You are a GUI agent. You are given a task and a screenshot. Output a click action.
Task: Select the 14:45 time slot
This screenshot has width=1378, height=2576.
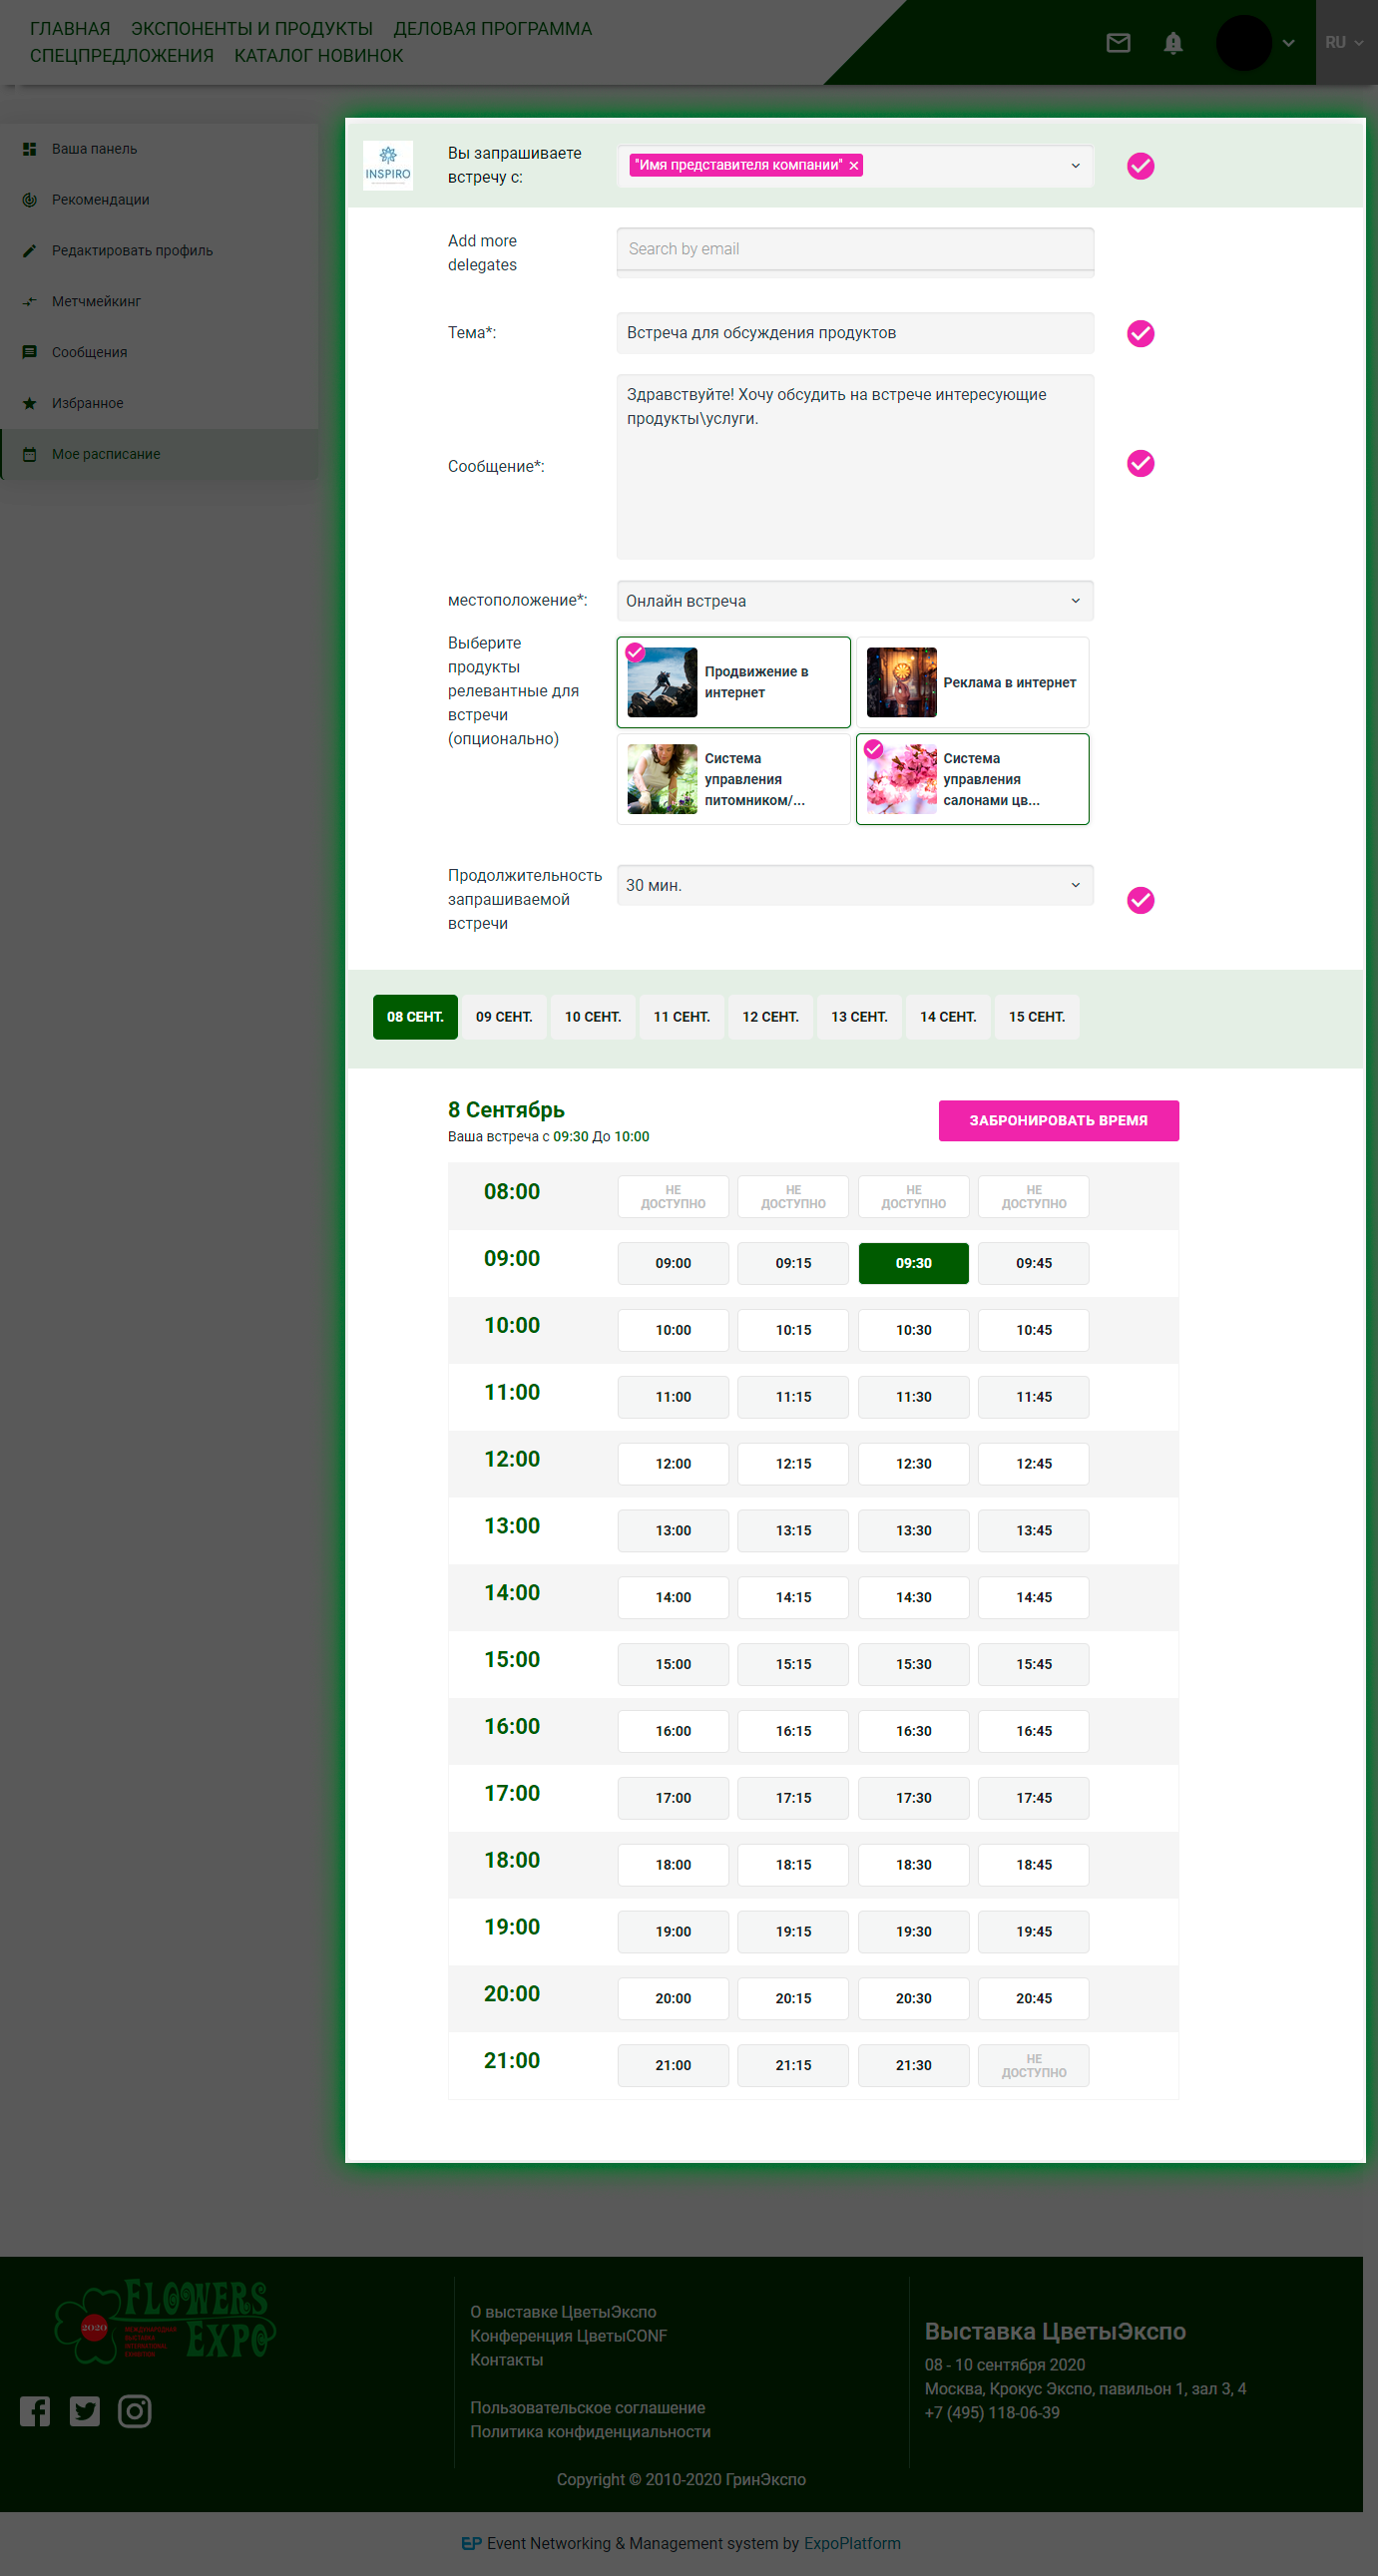click(x=1034, y=1597)
